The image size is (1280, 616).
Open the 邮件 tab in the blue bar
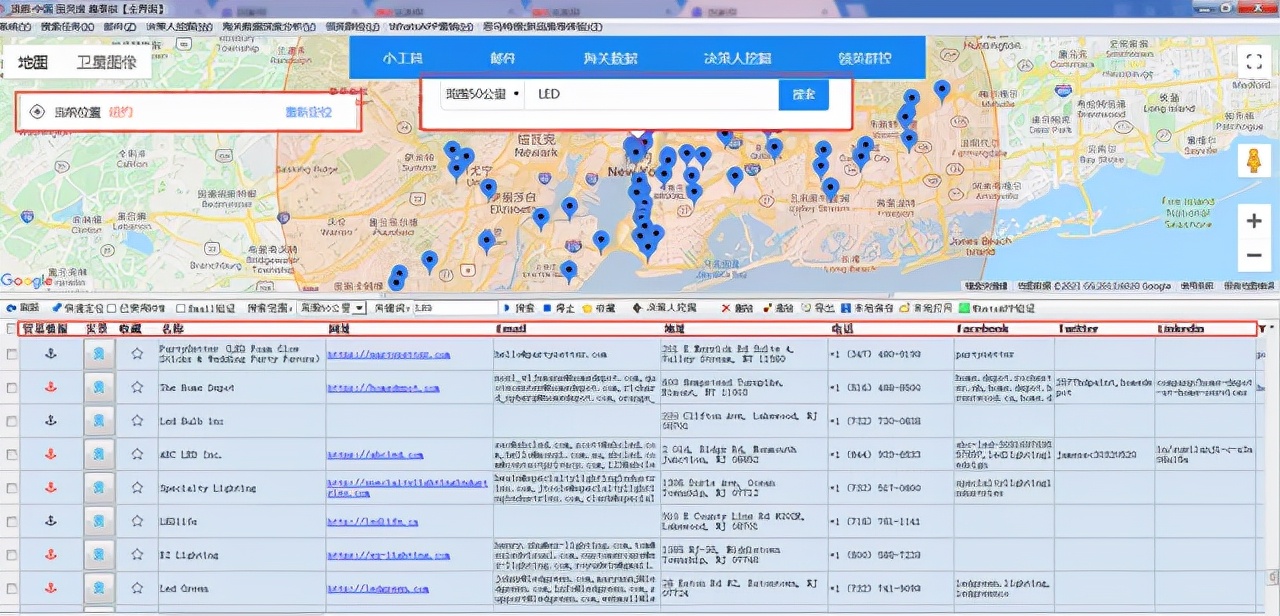click(503, 58)
